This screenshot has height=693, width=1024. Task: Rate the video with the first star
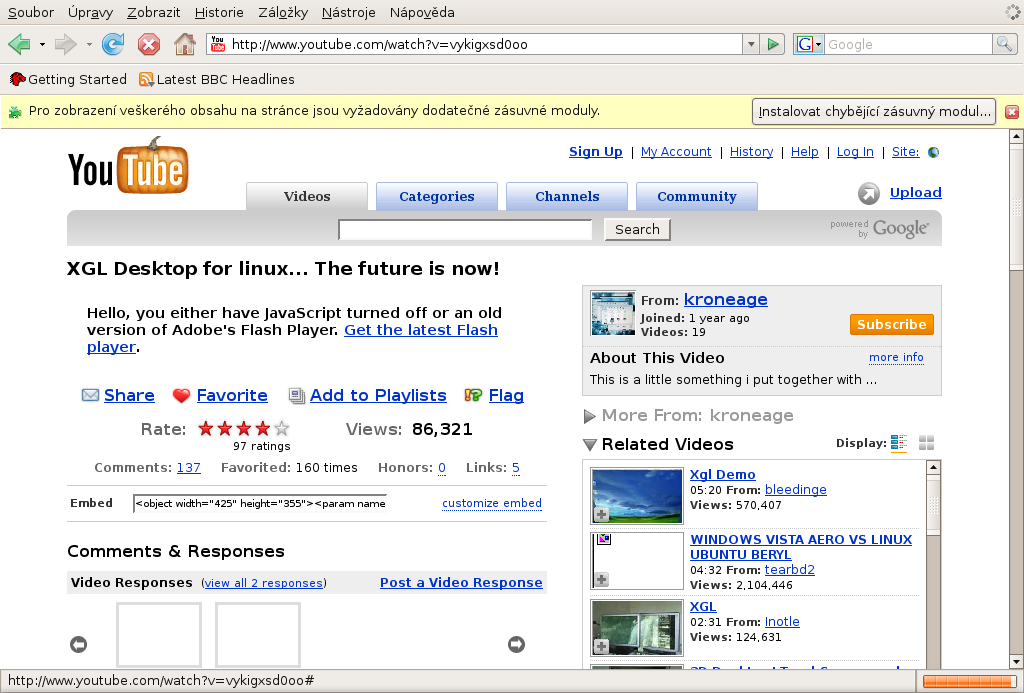point(206,428)
